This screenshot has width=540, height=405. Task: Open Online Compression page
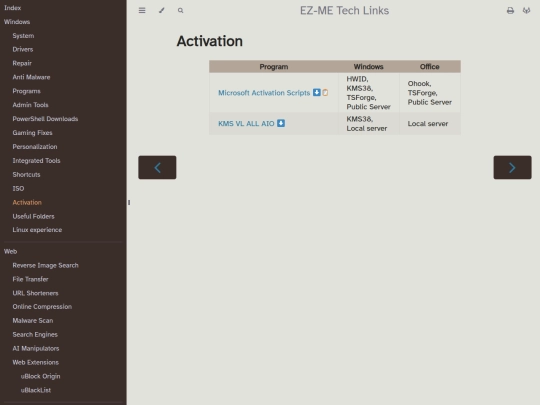coord(42,307)
